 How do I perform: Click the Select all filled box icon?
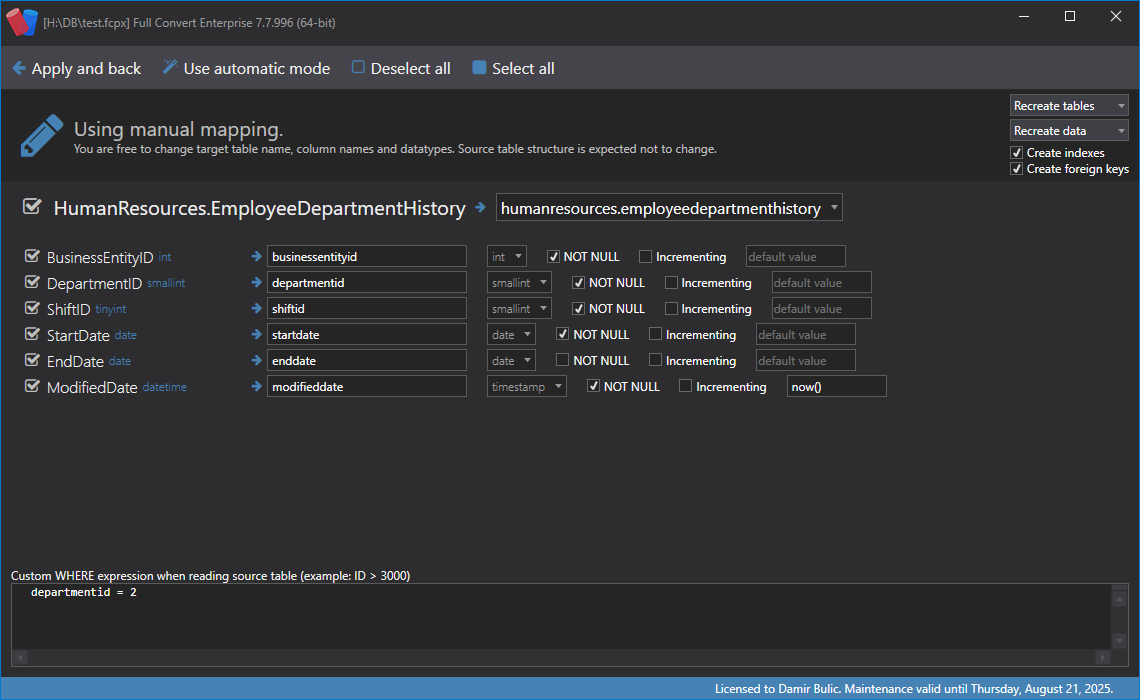479,68
